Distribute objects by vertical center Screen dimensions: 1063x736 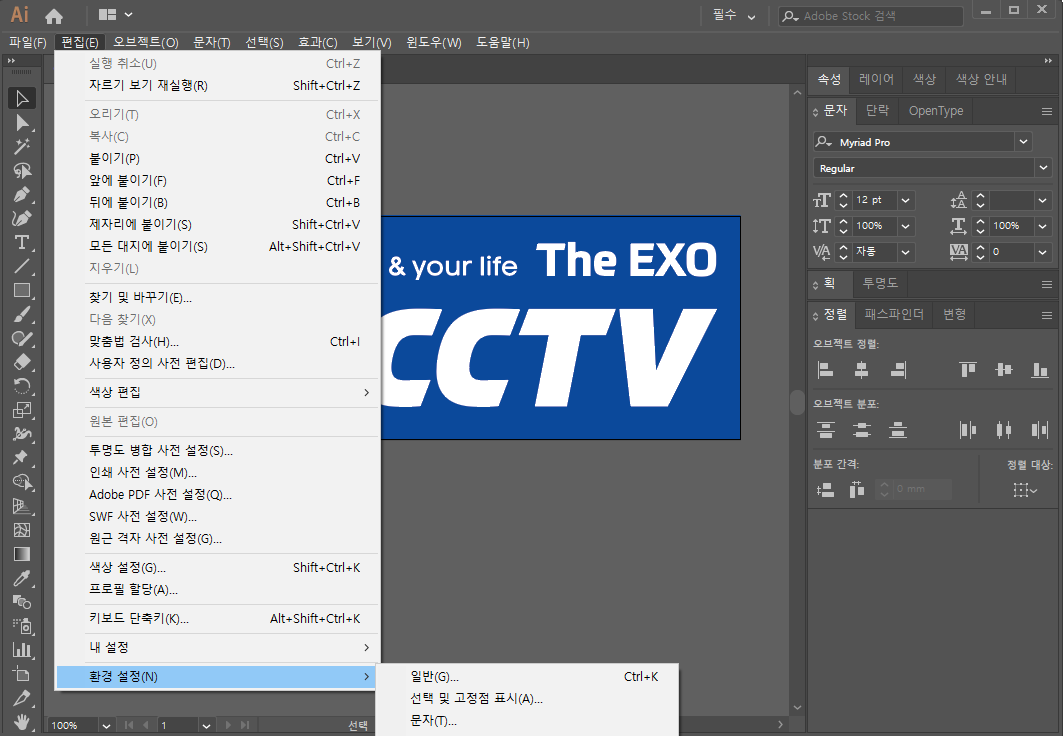[x=862, y=430]
